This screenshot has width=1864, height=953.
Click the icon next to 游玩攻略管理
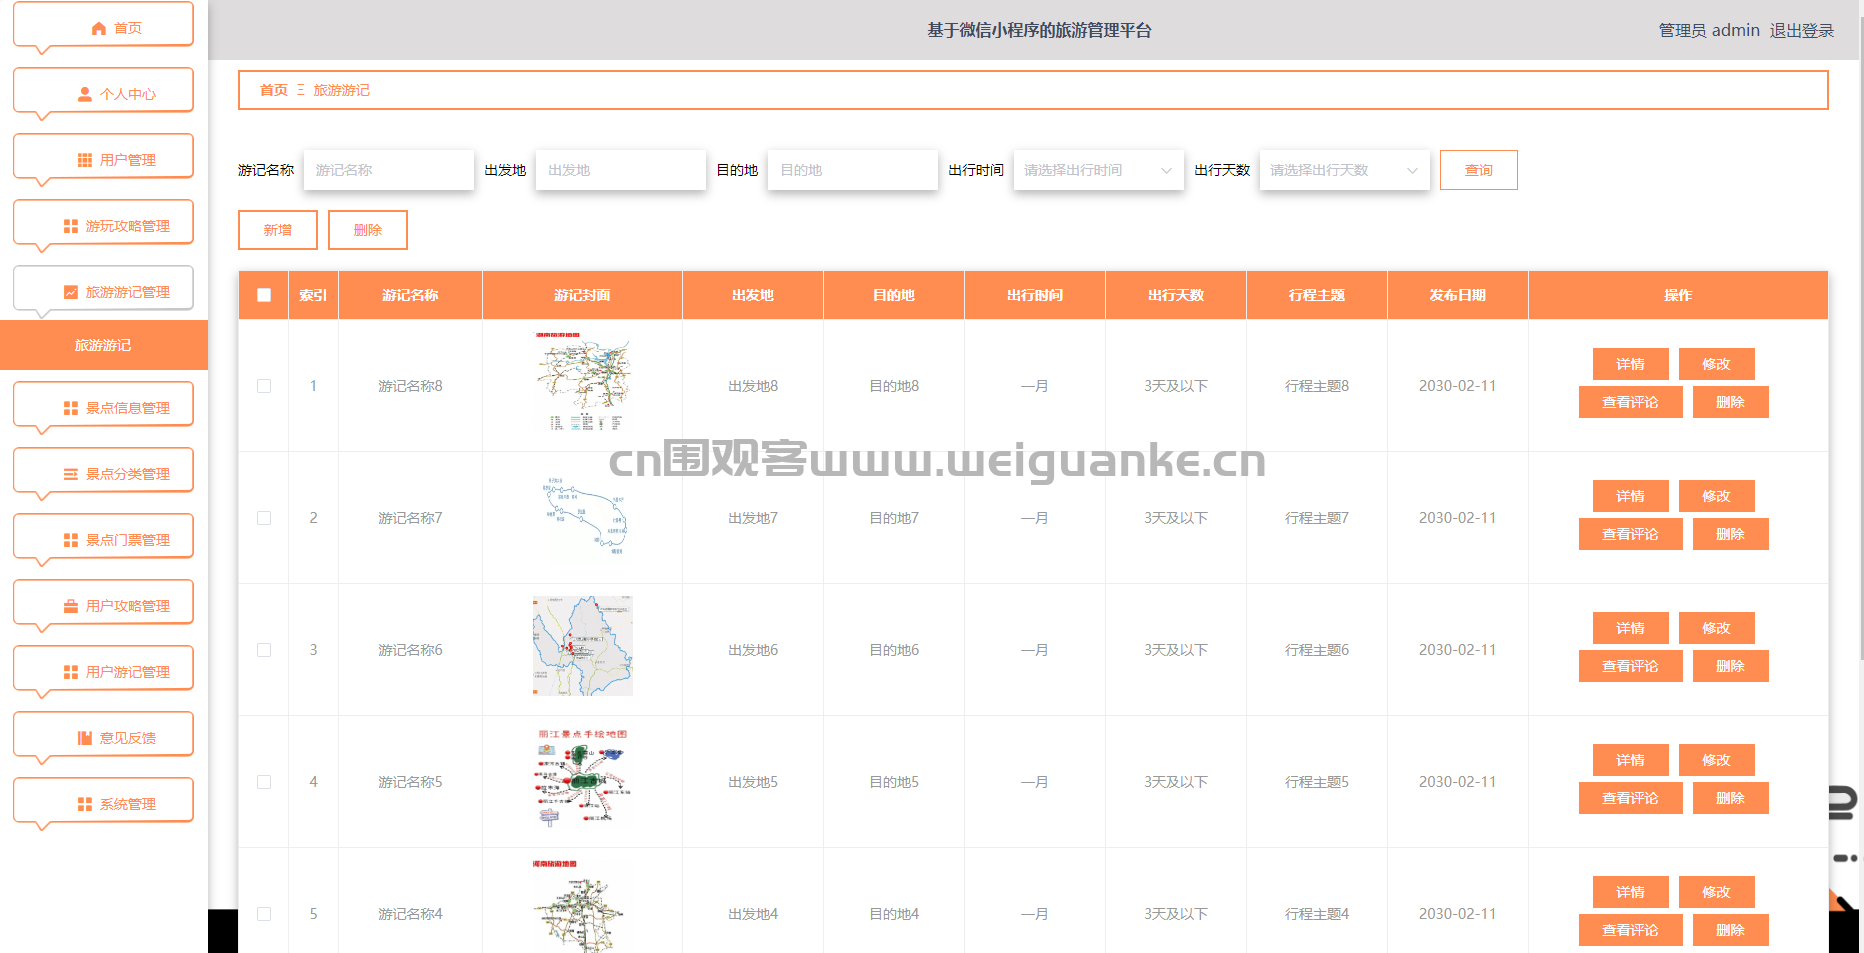(71, 226)
